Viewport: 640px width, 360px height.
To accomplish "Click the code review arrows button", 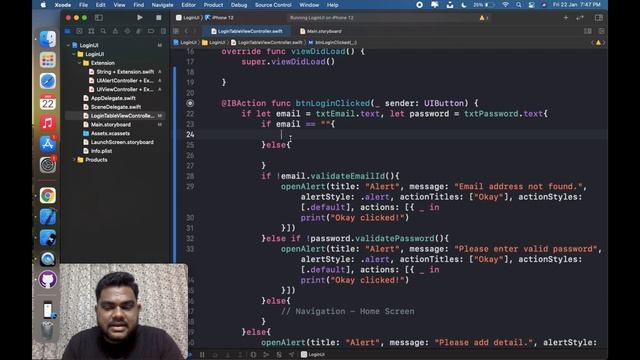I will [580, 18].
